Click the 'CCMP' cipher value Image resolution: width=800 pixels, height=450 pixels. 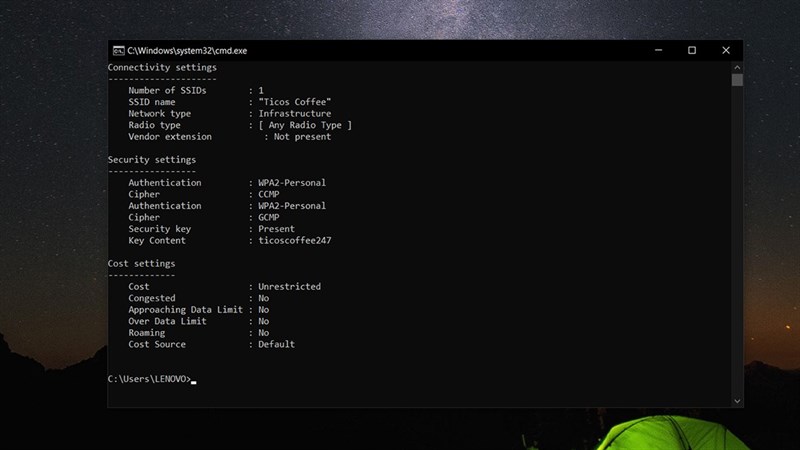click(x=268, y=194)
